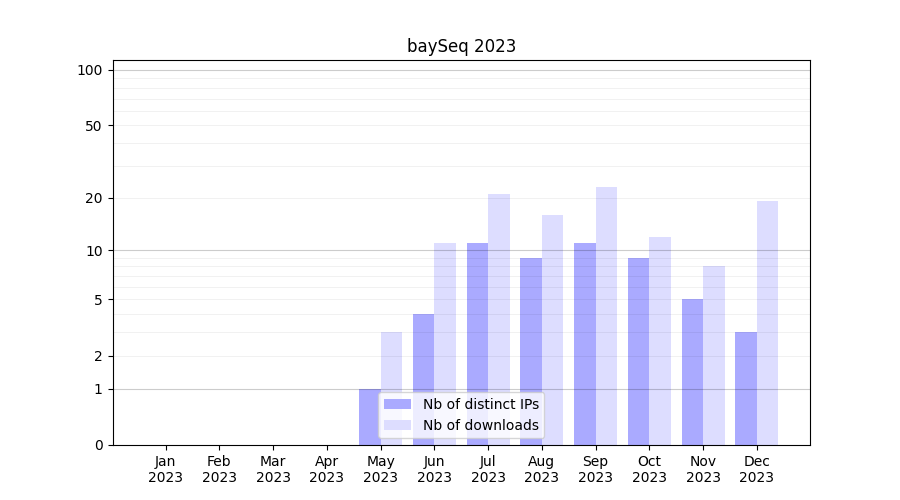Click the 'Jan 2023' x-axis label
Viewport: 900px width, 500px height.
point(166,469)
